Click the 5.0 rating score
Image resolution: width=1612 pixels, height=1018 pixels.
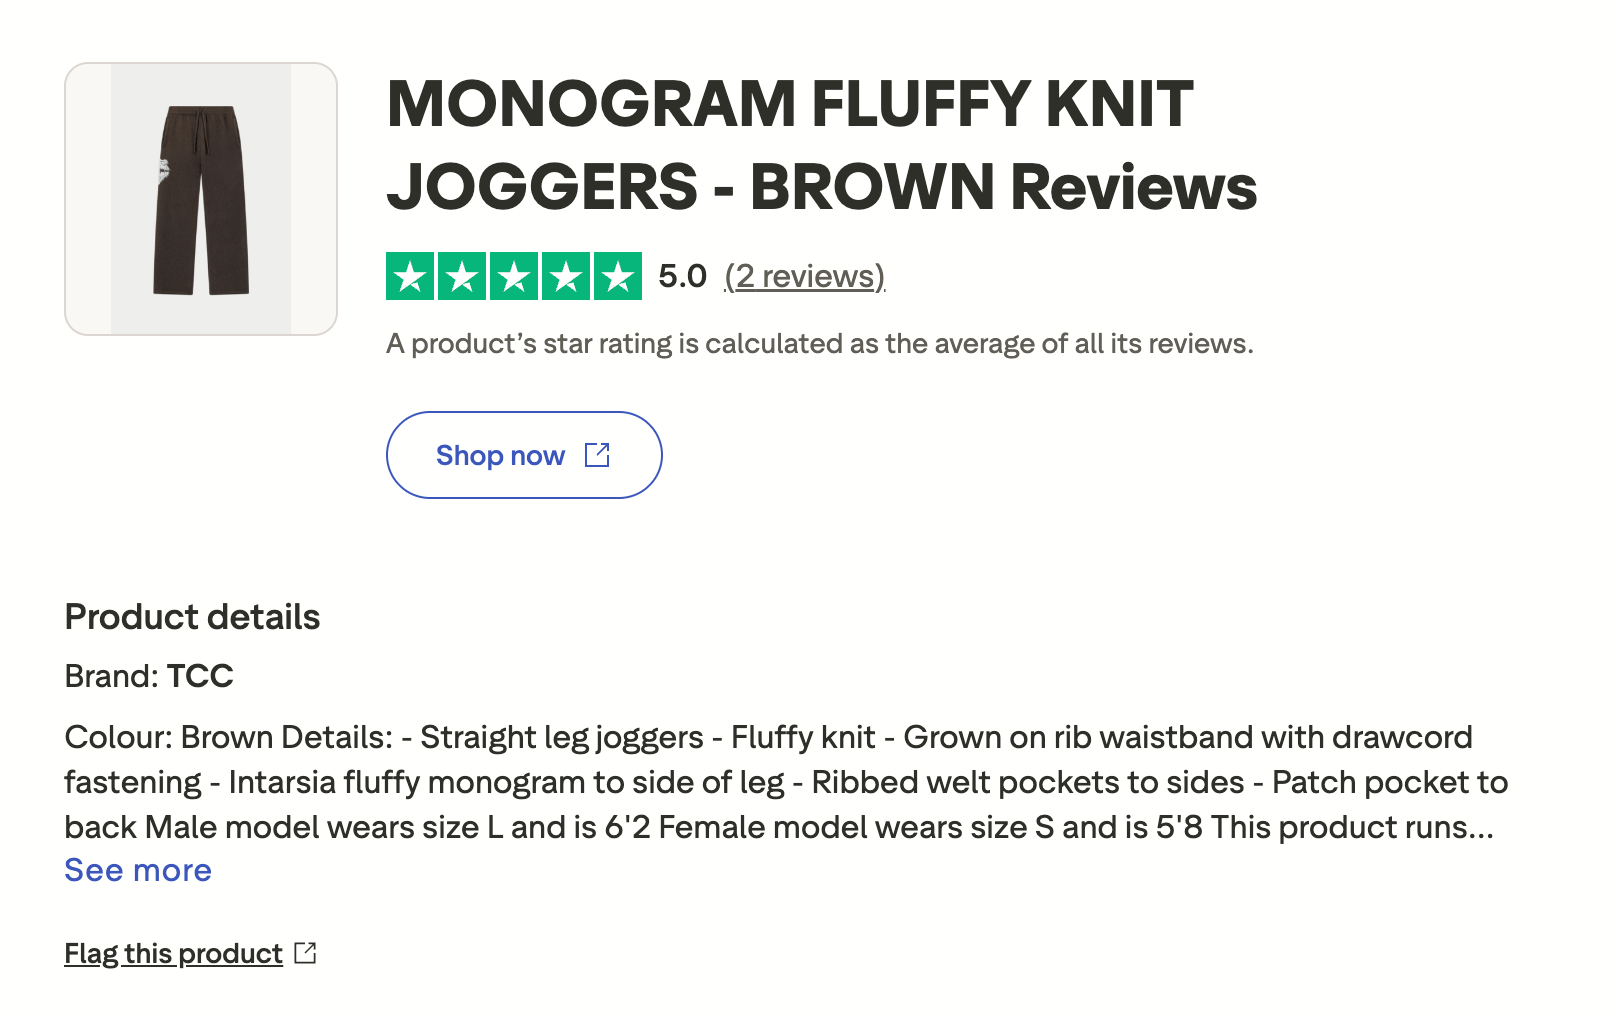[x=683, y=276]
